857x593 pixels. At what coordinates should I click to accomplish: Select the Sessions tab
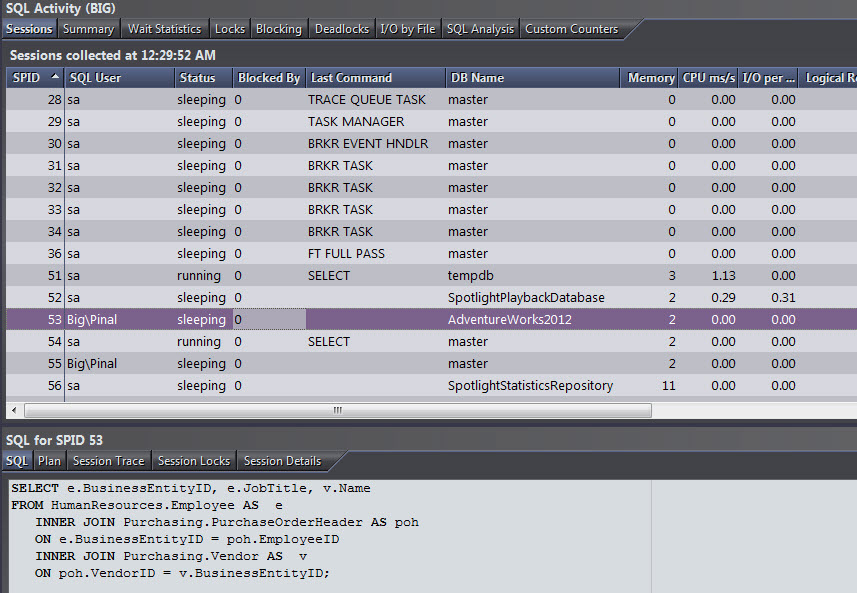[x=29, y=29]
